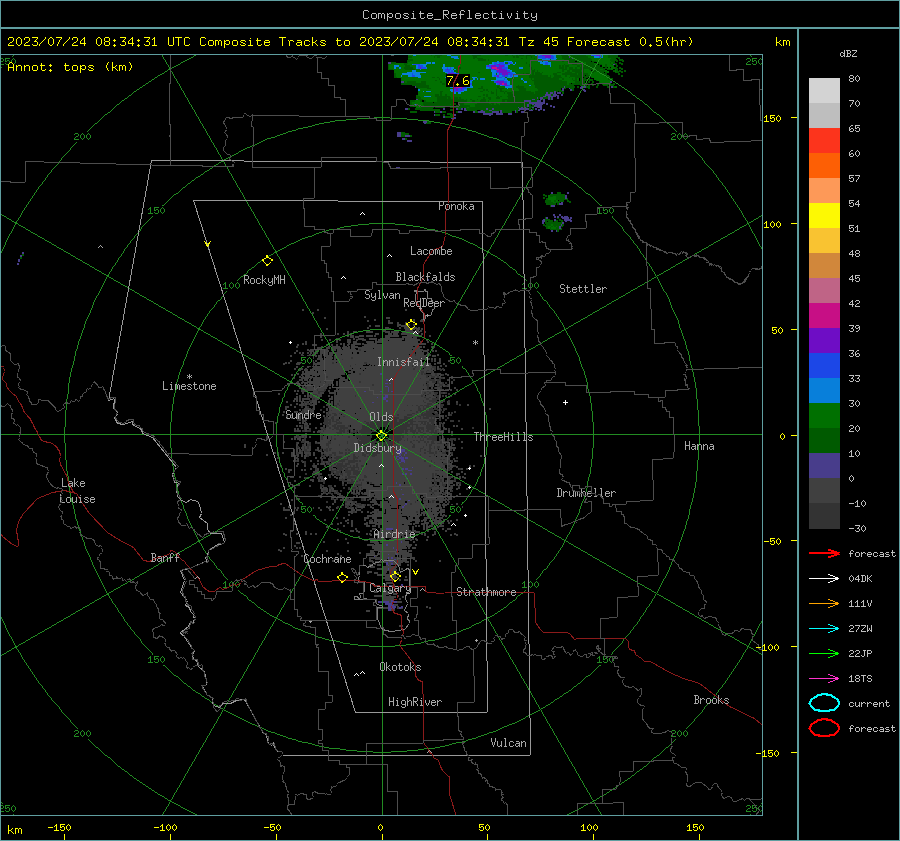Select the red 60-65 dBZ color swatch
This screenshot has width=900, height=841.
[824, 141]
